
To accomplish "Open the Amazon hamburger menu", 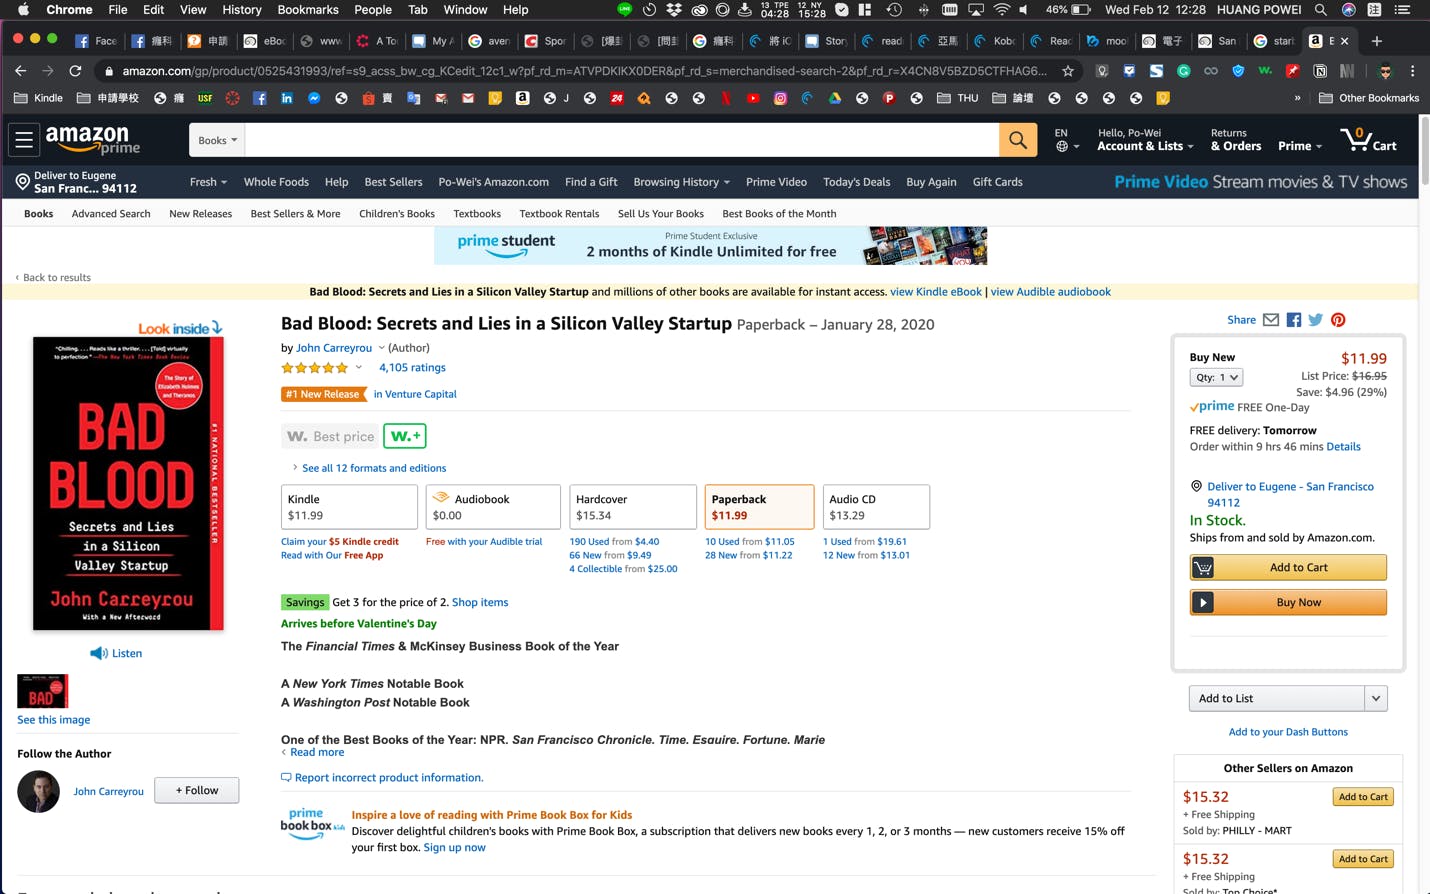I will [24, 140].
